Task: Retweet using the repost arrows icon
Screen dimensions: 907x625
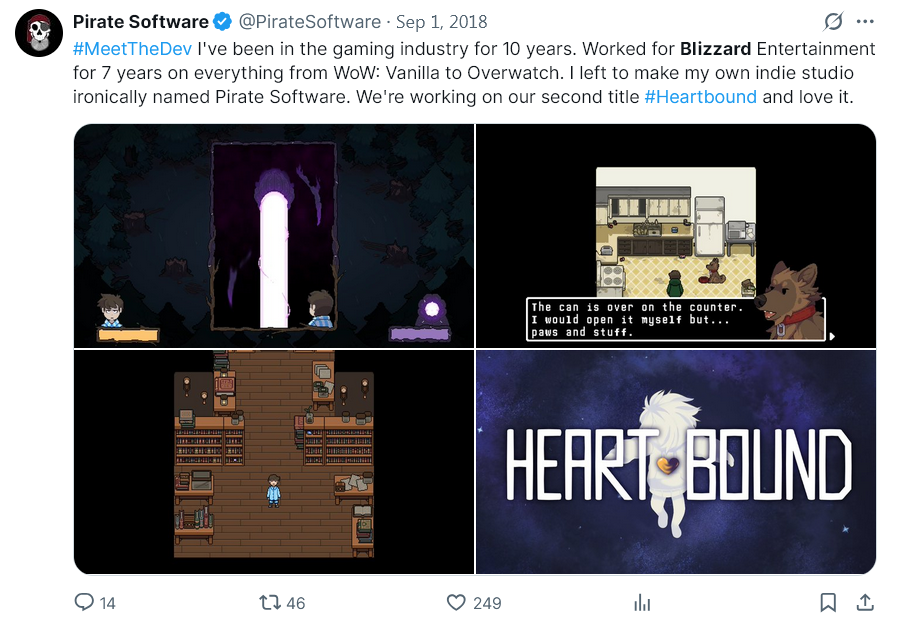Action: coord(270,602)
